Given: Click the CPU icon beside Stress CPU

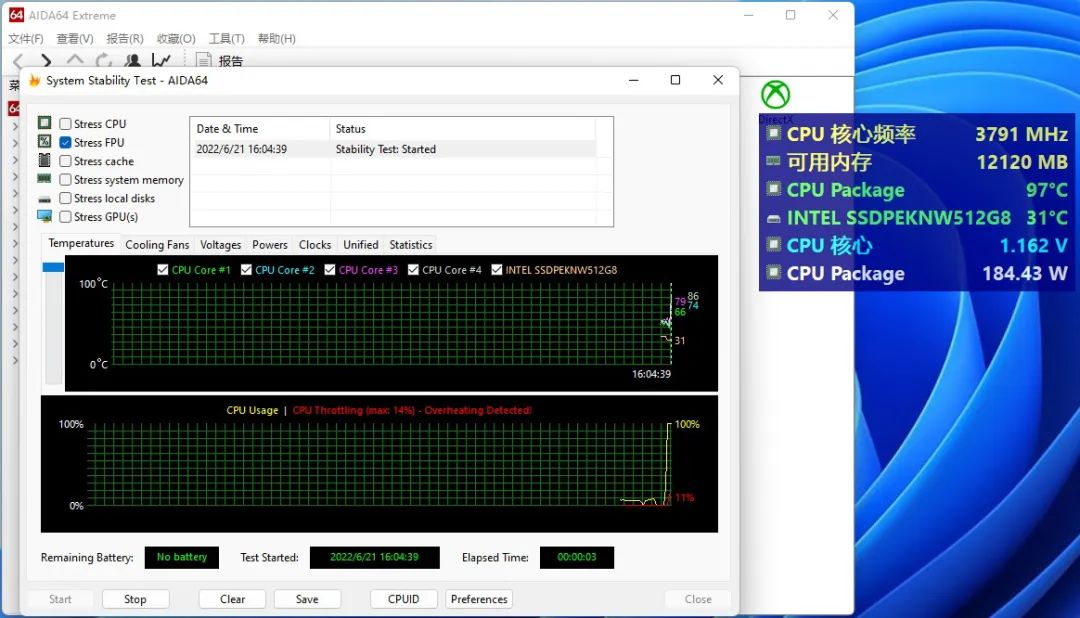Looking at the screenshot, I should click(42, 123).
